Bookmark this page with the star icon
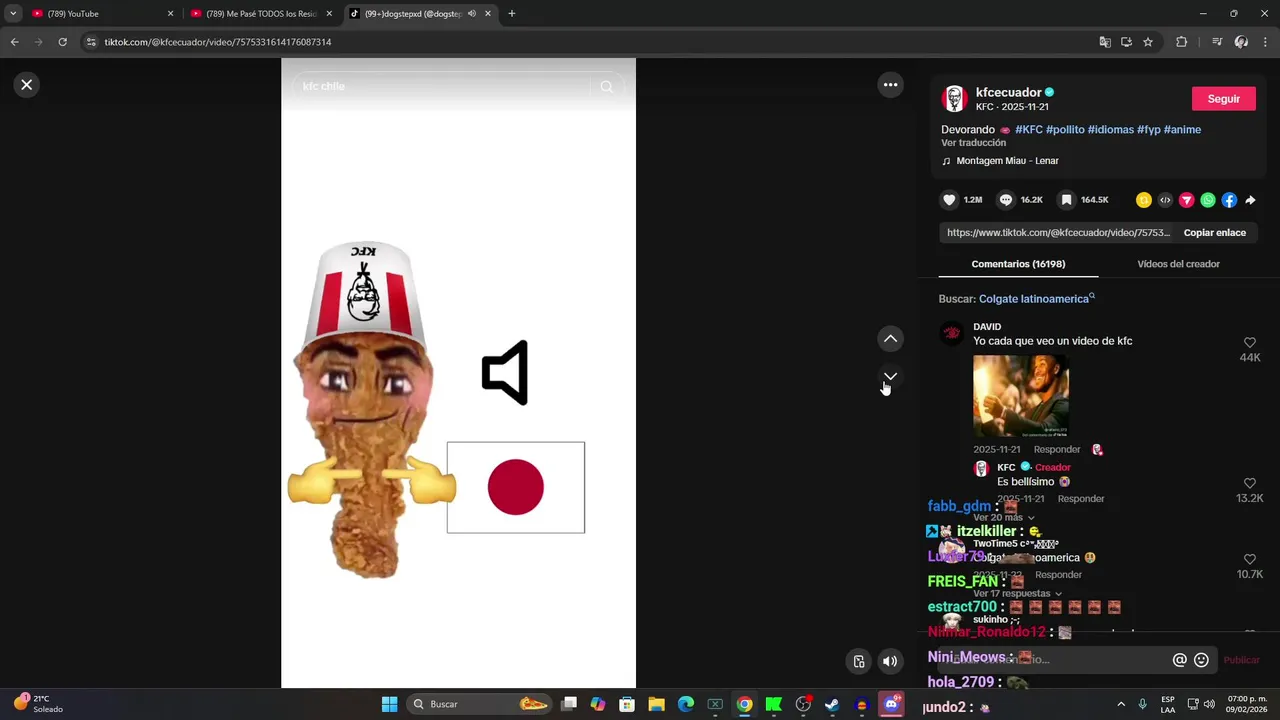This screenshot has height=720, width=1280. tap(1148, 42)
